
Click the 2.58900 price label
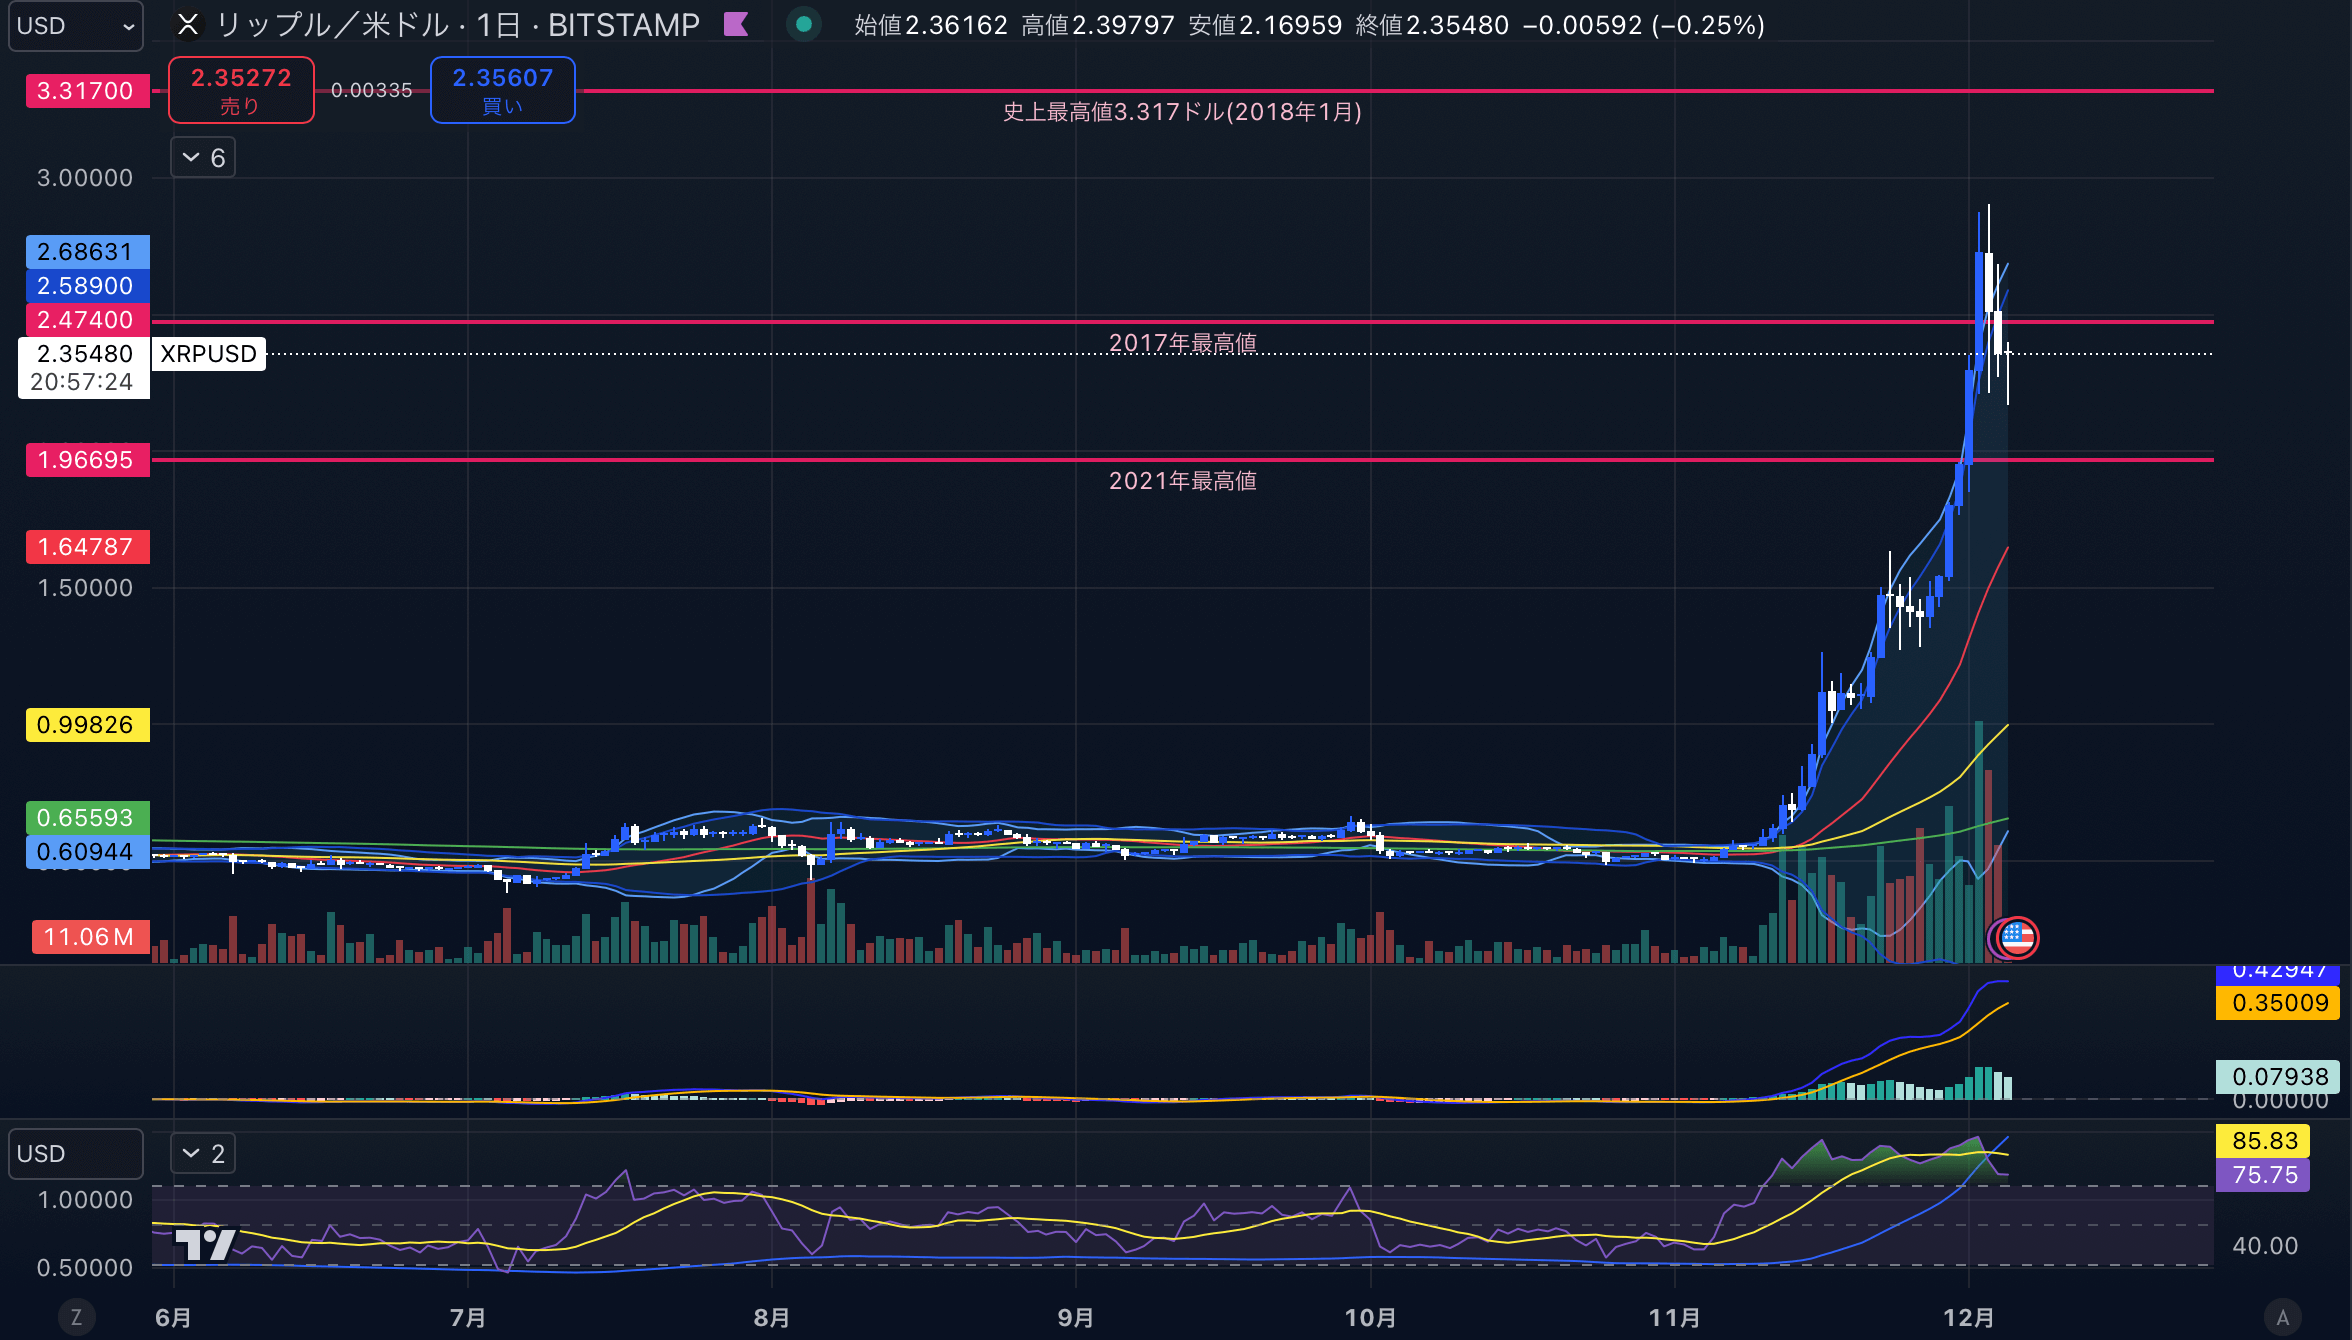87,286
